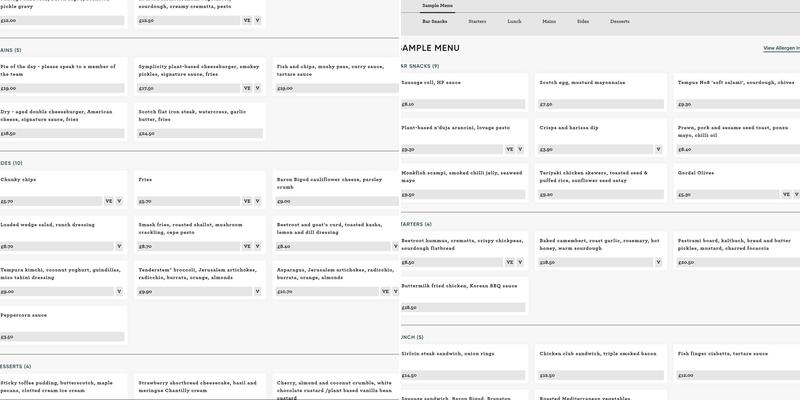This screenshot has height=400, width=800.
Task: Click VE badge on Plant-based n'duja arancini
Action: [x=509, y=149]
